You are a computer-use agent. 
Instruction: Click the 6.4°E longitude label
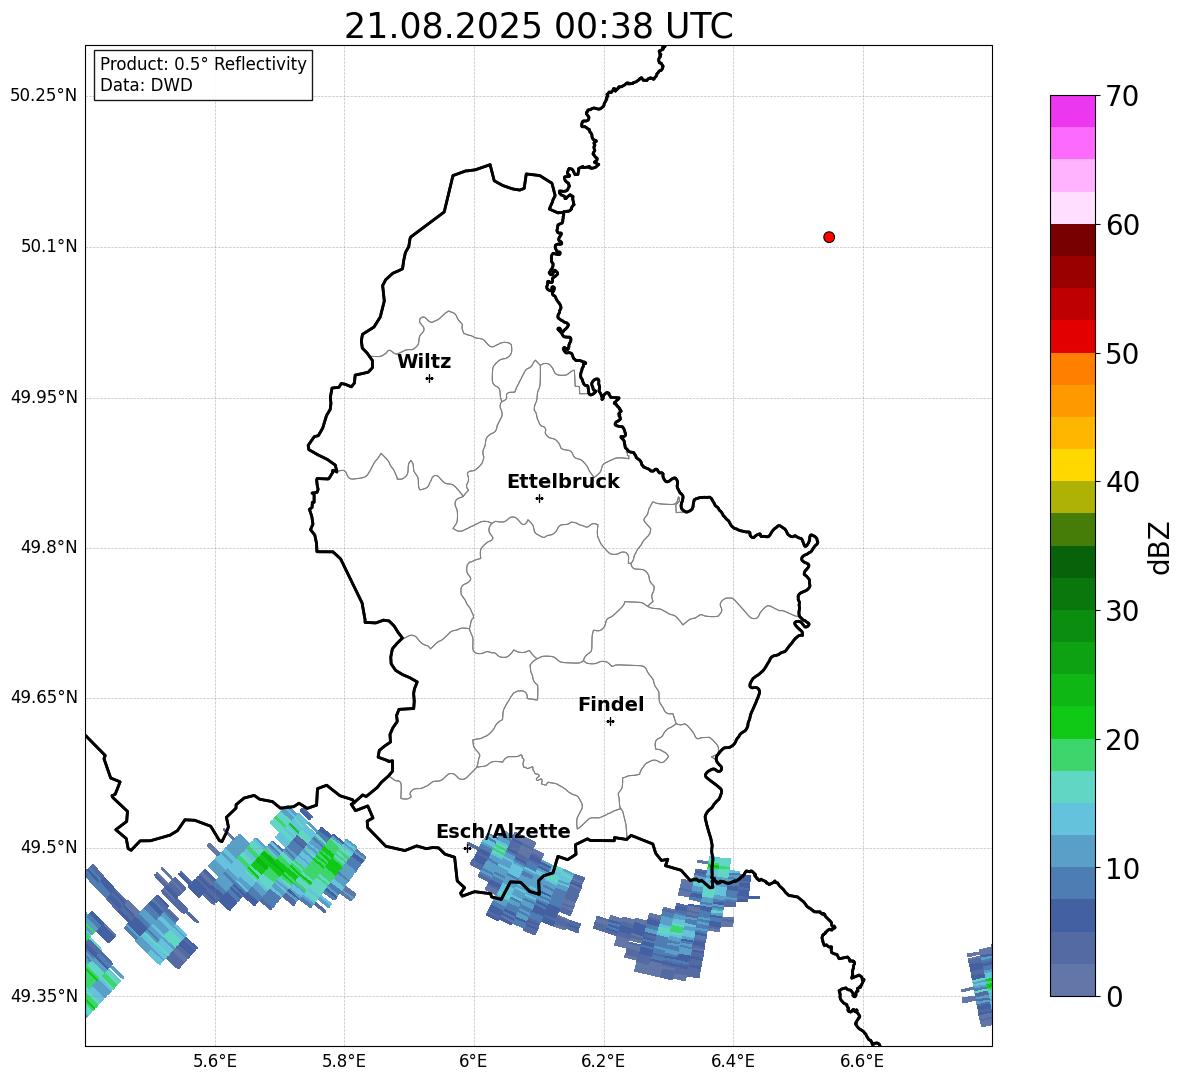click(732, 1061)
